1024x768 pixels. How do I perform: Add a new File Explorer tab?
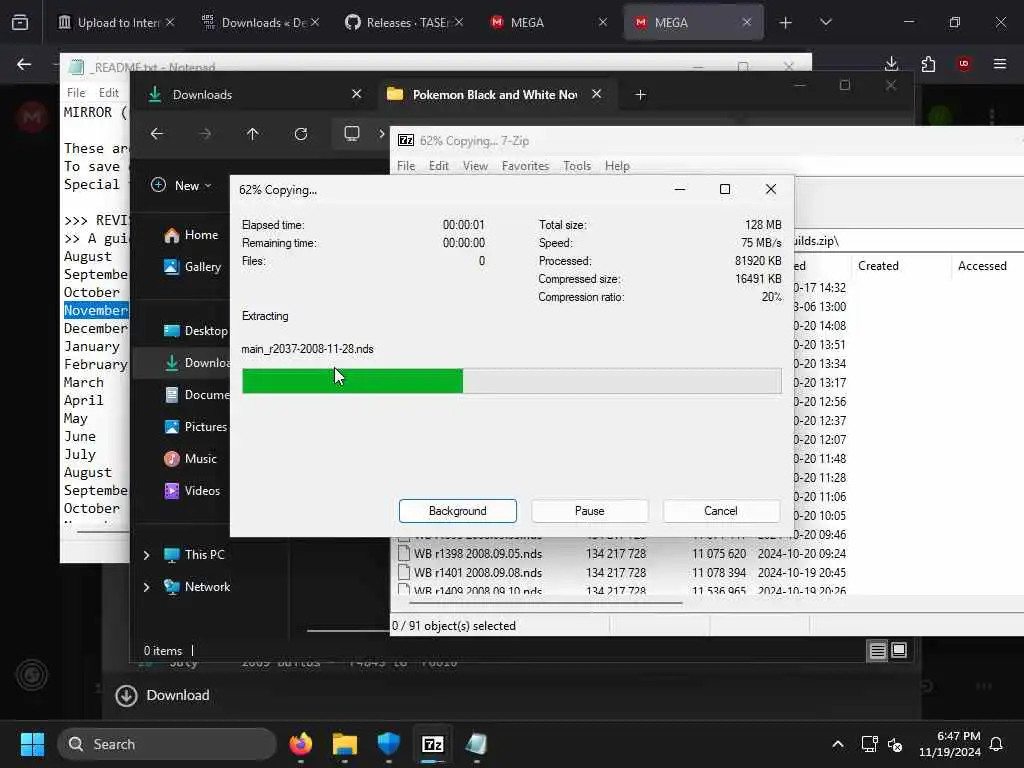[x=641, y=95]
